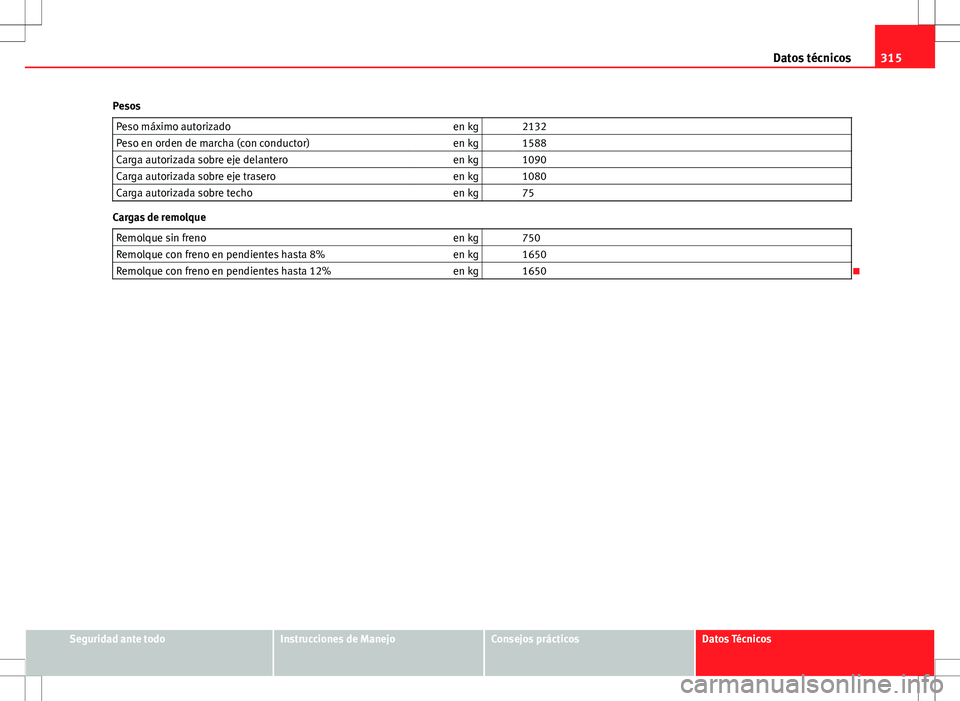Click the value 1588
The image size is (960, 701).
point(534,143)
